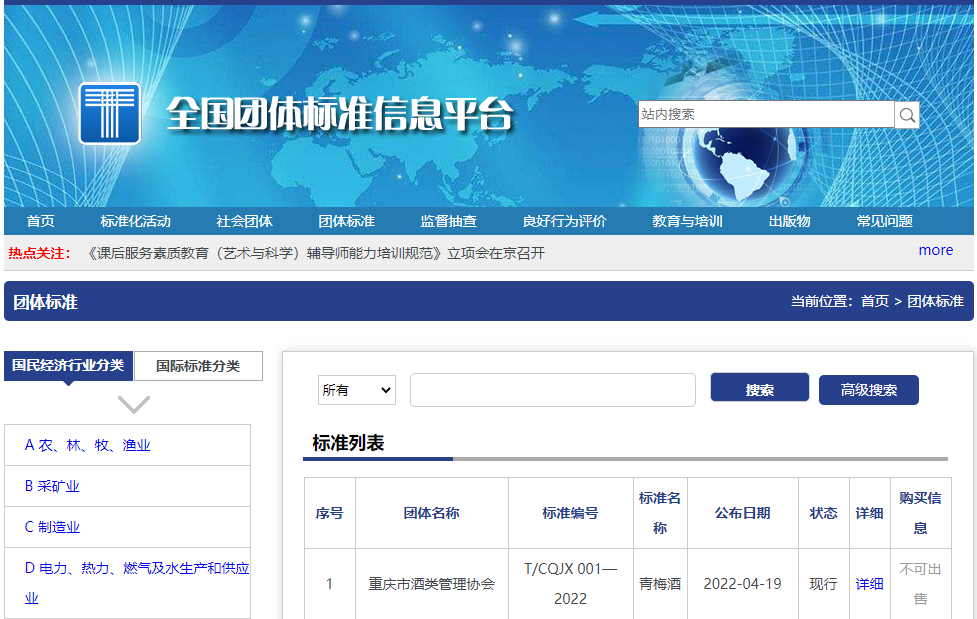The height and width of the screenshot is (619, 977).
Task: Go to 社会团体 menu item
Action: tap(244, 221)
